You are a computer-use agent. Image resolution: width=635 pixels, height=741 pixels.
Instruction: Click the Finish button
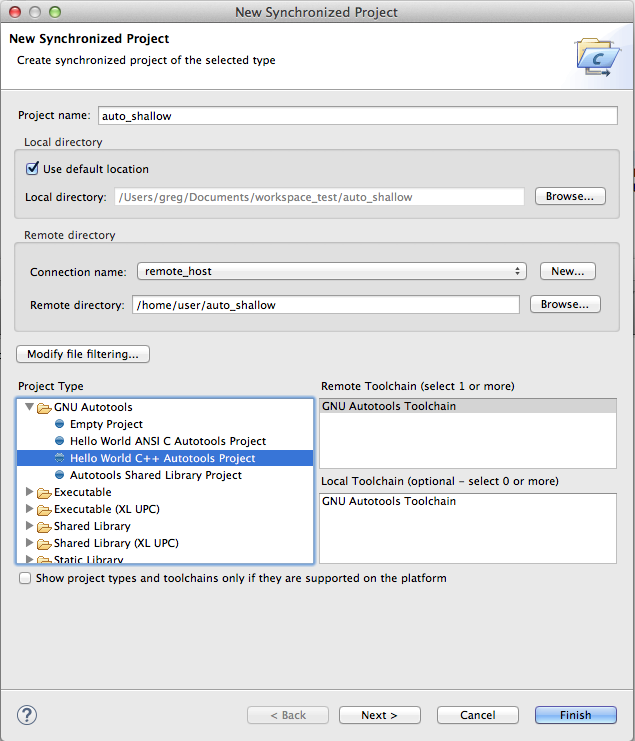click(575, 715)
